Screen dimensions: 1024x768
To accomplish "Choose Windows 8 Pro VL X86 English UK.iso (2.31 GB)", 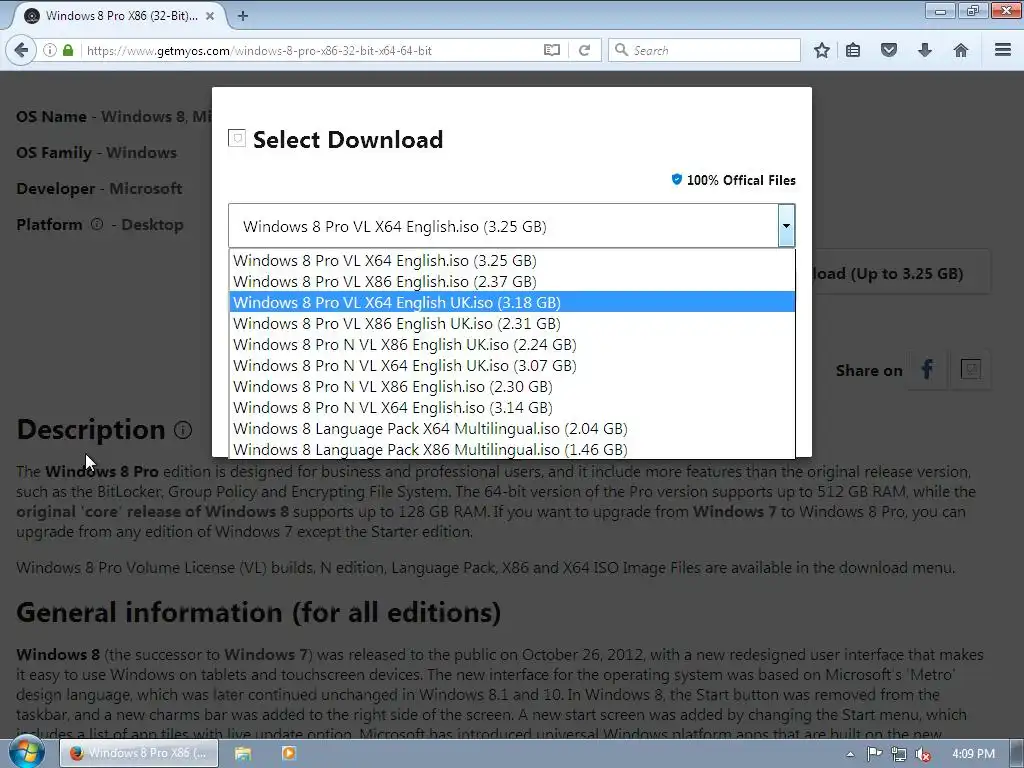I will [512, 323].
